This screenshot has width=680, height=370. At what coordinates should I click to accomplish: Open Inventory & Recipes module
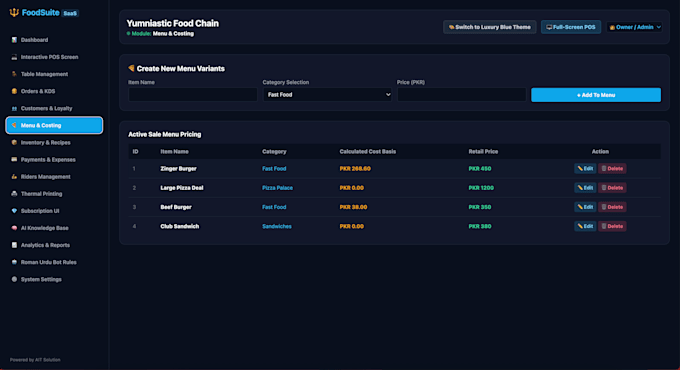click(54, 142)
